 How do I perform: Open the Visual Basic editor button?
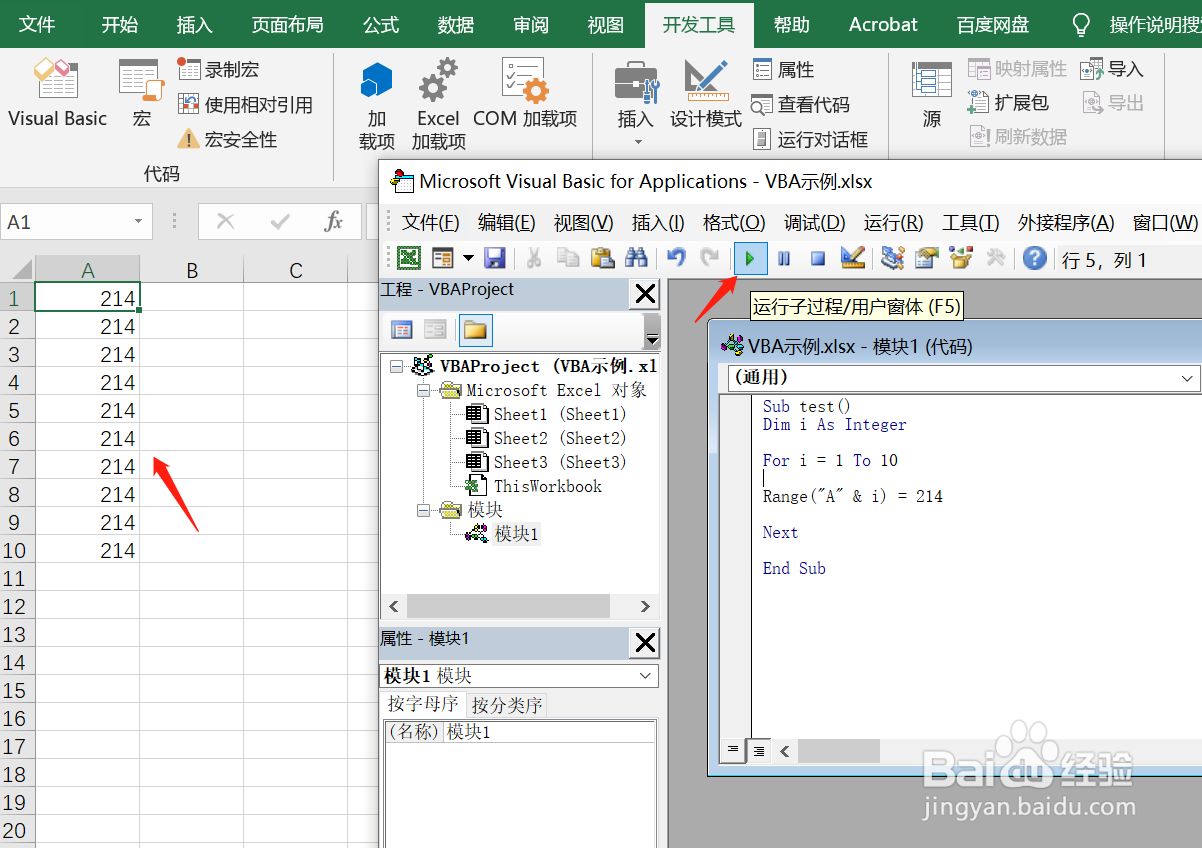point(57,93)
